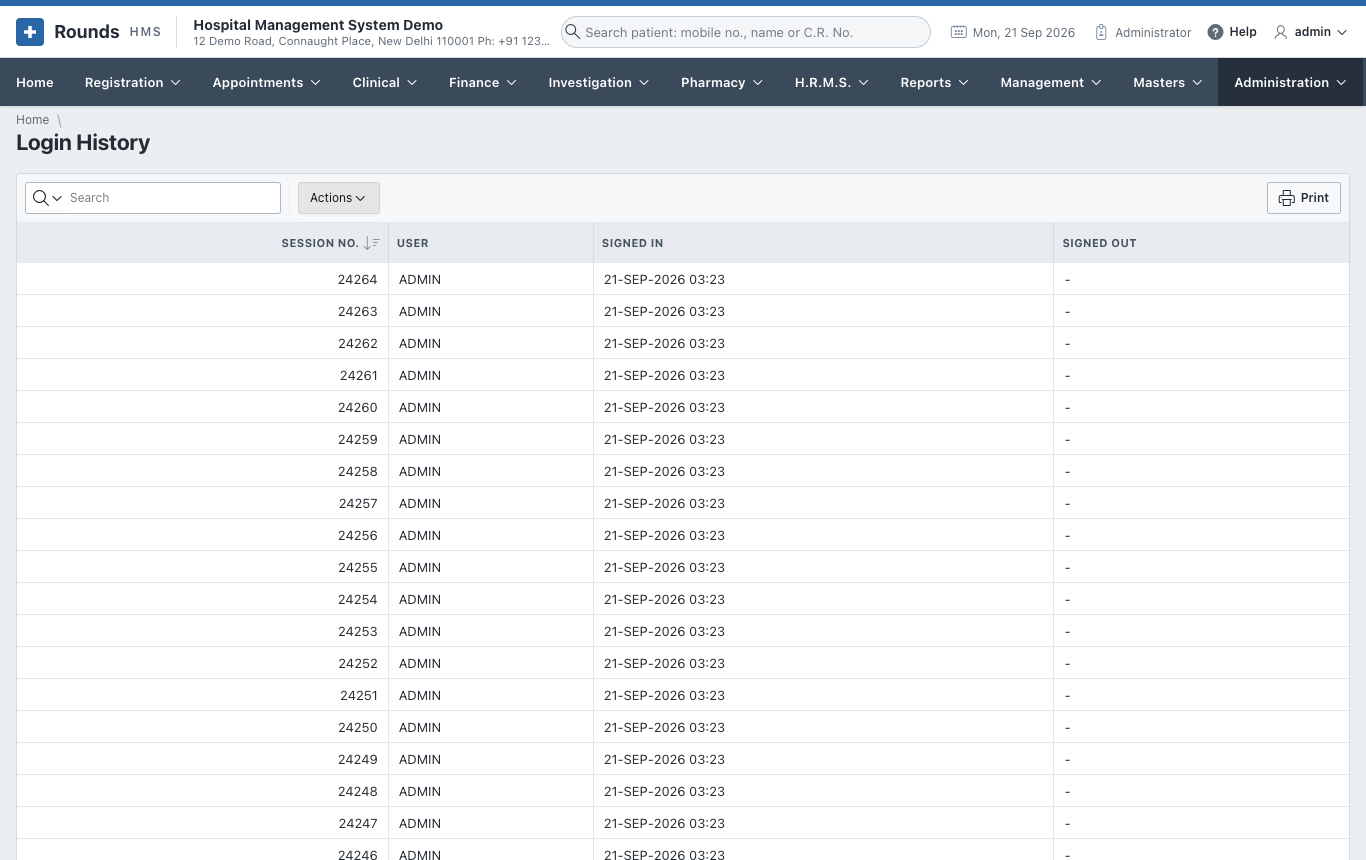Click the hospital address line text
1366x860 pixels.
click(x=371, y=42)
